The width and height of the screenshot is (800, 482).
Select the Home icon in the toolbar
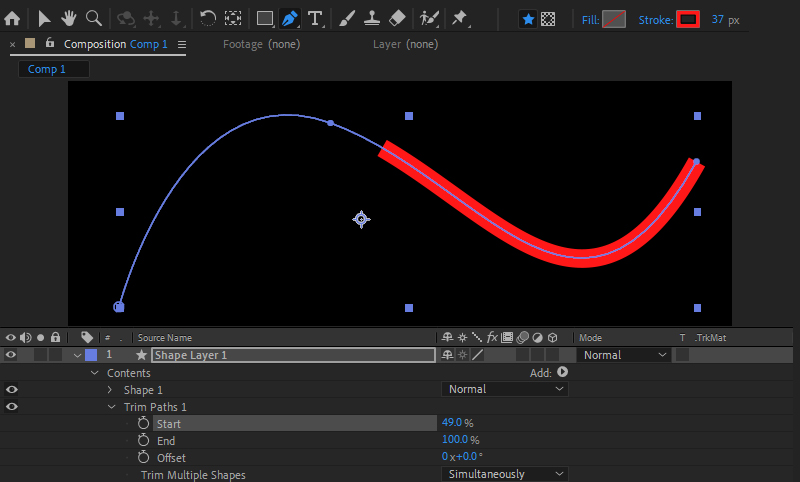pyautogui.click(x=12, y=18)
